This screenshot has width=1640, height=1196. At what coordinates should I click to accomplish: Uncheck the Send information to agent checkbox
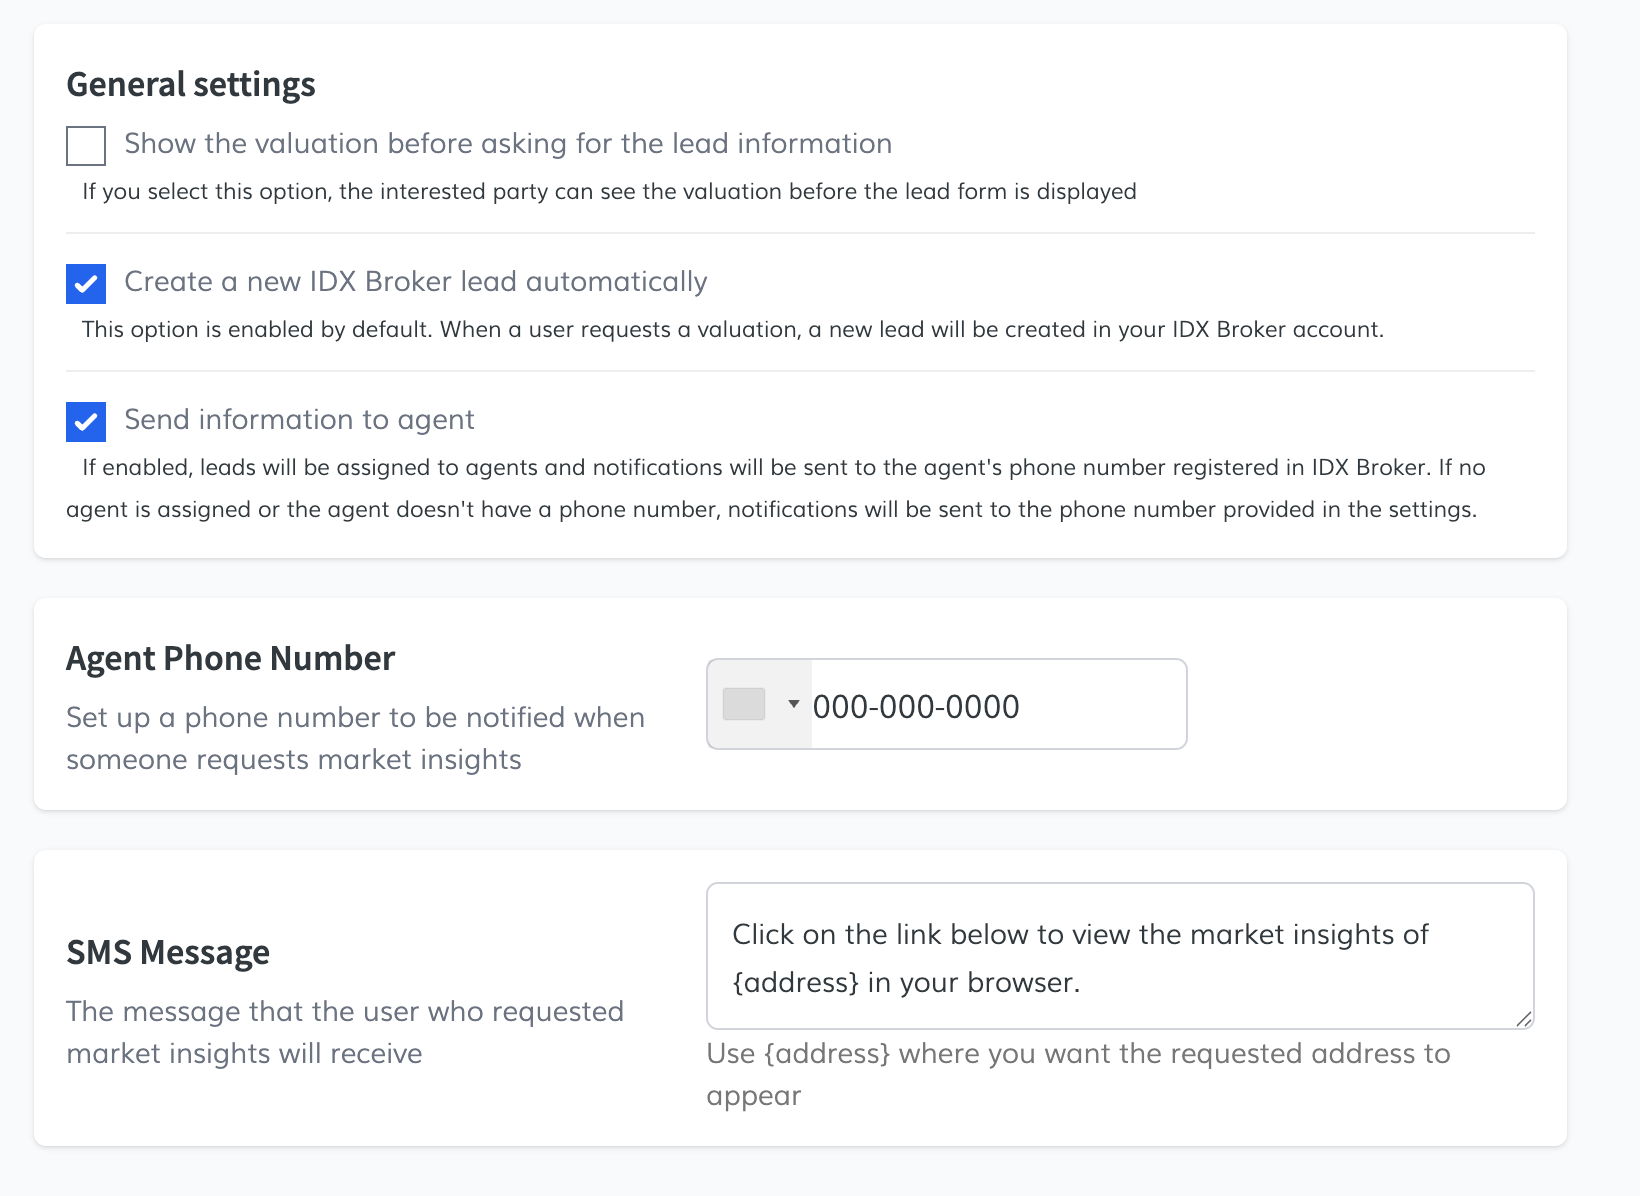[x=86, y=422]
